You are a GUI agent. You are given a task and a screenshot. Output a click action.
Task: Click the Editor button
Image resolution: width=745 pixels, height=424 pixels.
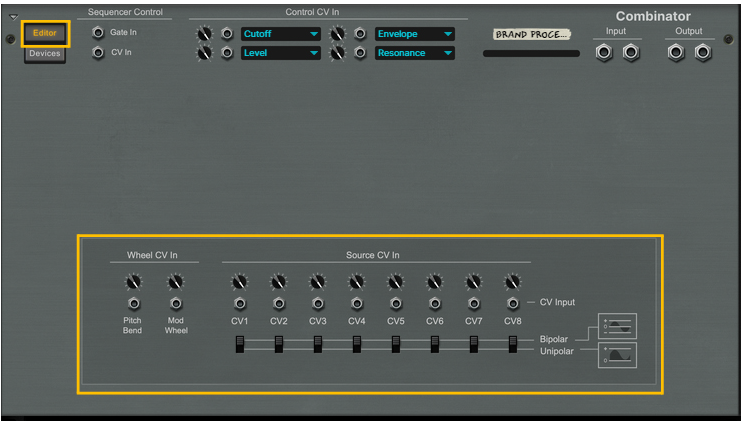[x=45, y=33]
